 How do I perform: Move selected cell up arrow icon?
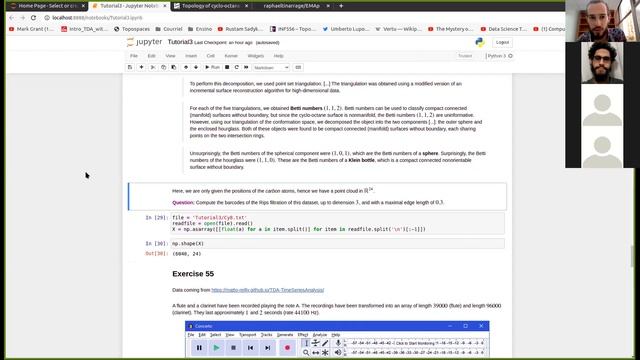click(x=186, y=67)
